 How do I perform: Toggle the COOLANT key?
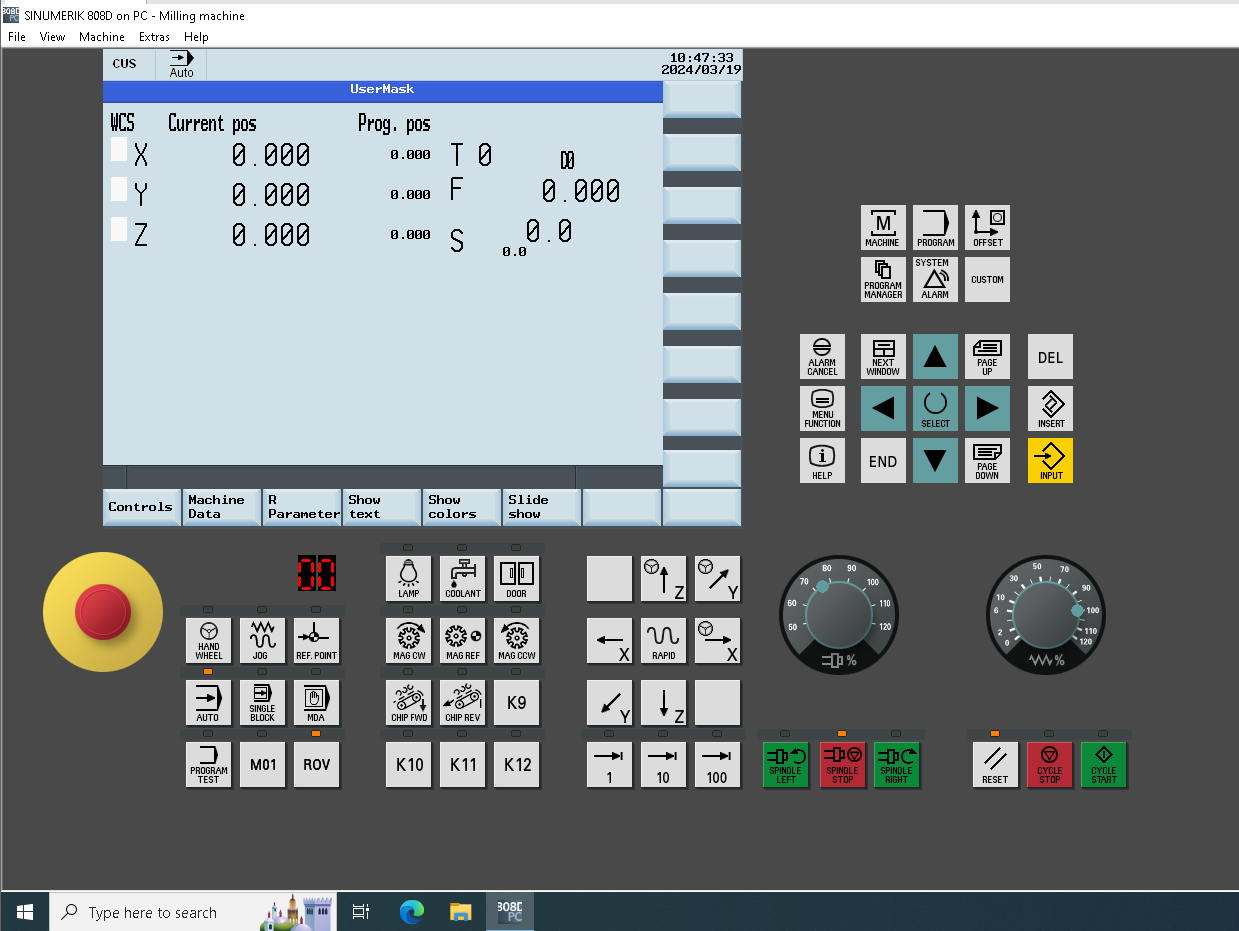tap(462, 579)
